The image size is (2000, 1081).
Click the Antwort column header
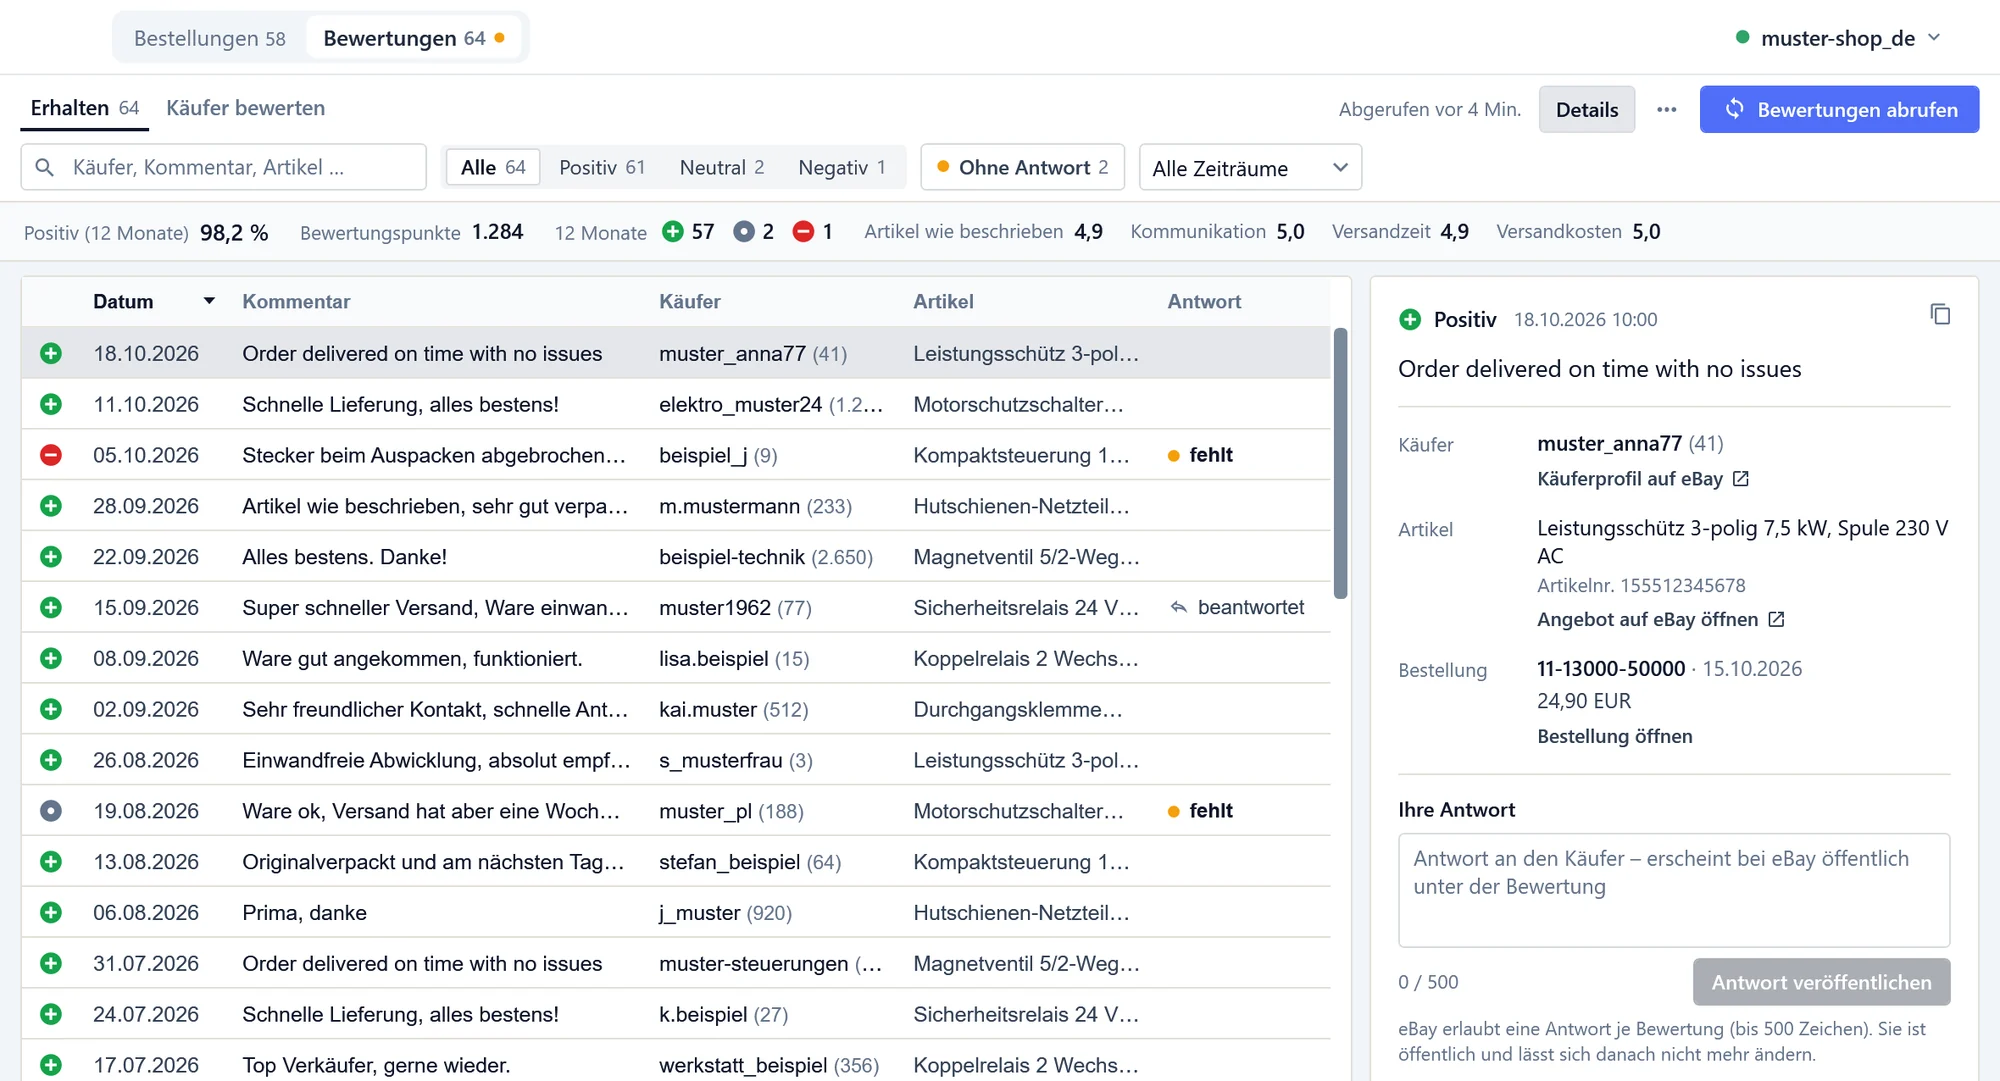tap(1204, 302)
